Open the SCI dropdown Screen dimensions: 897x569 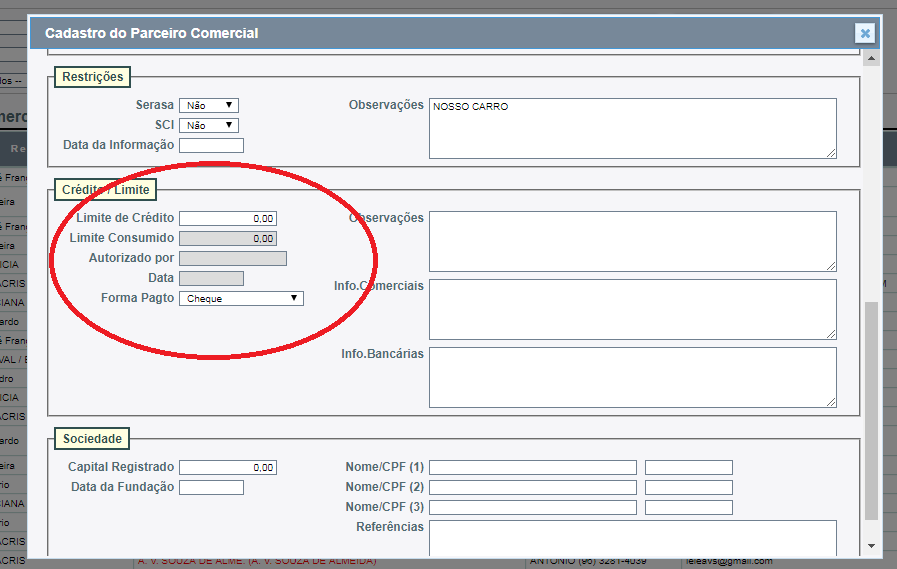coord(209,125)
